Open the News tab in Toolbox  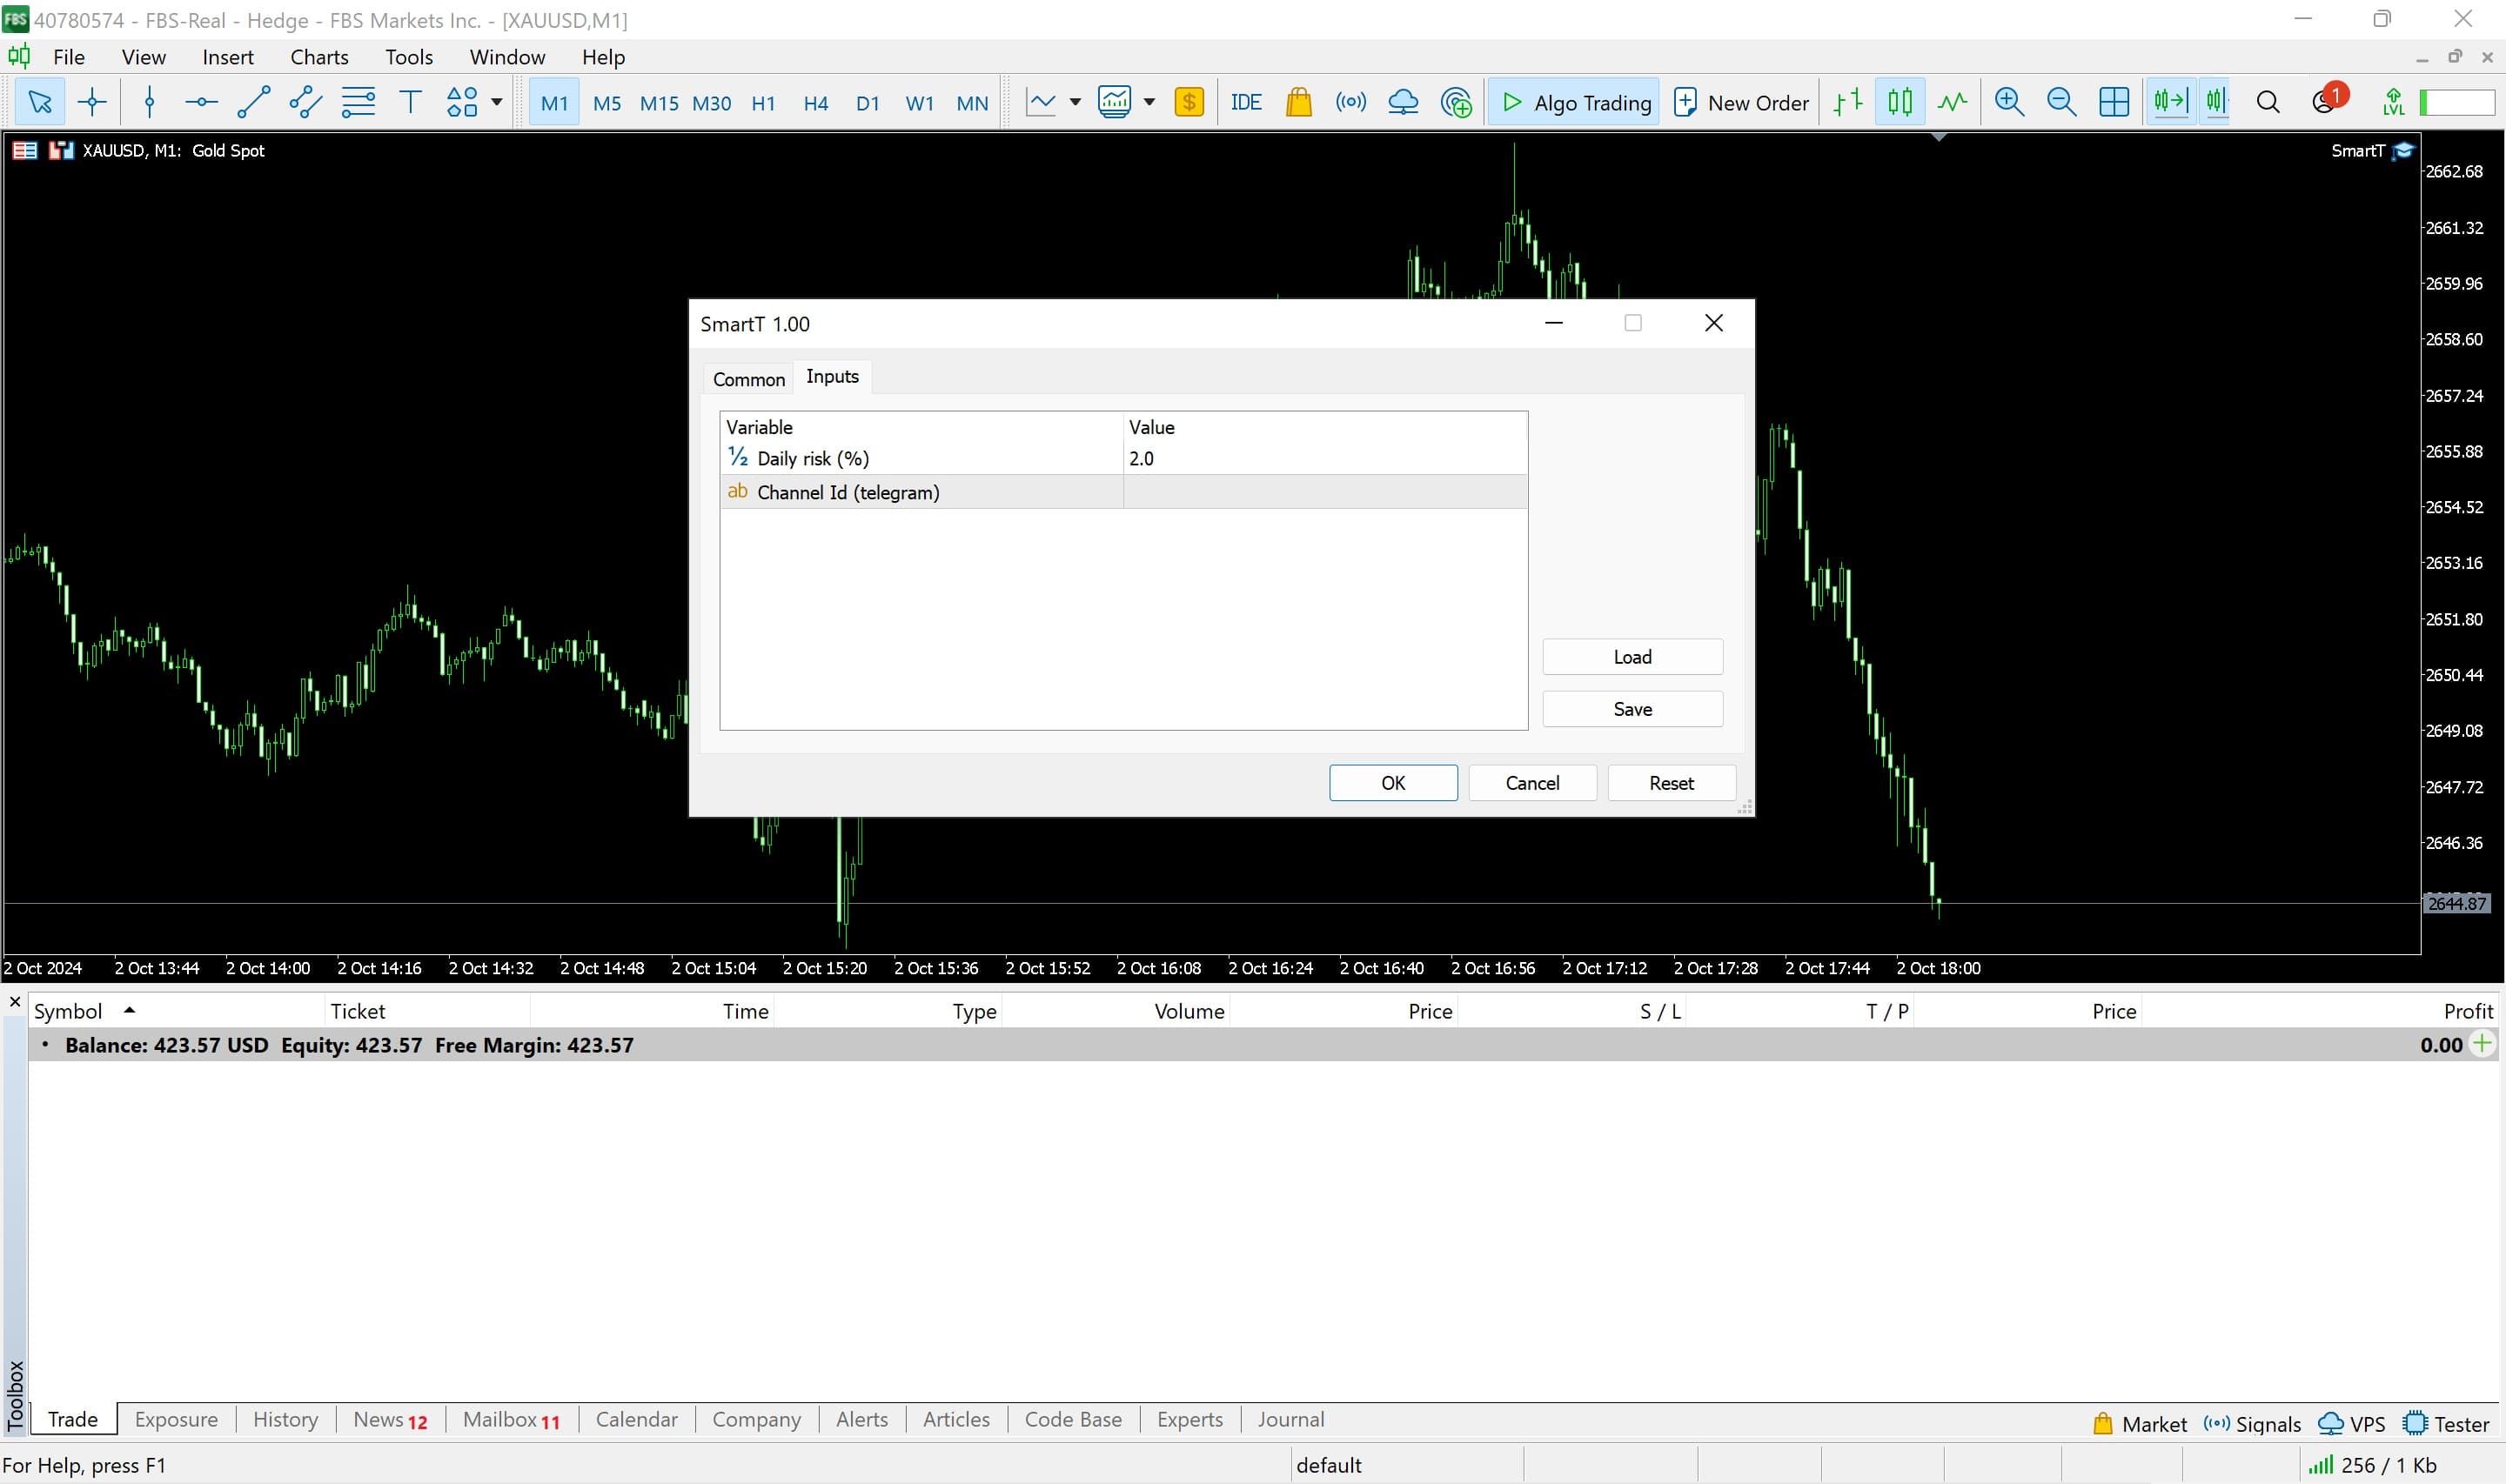pos(390,1419)
